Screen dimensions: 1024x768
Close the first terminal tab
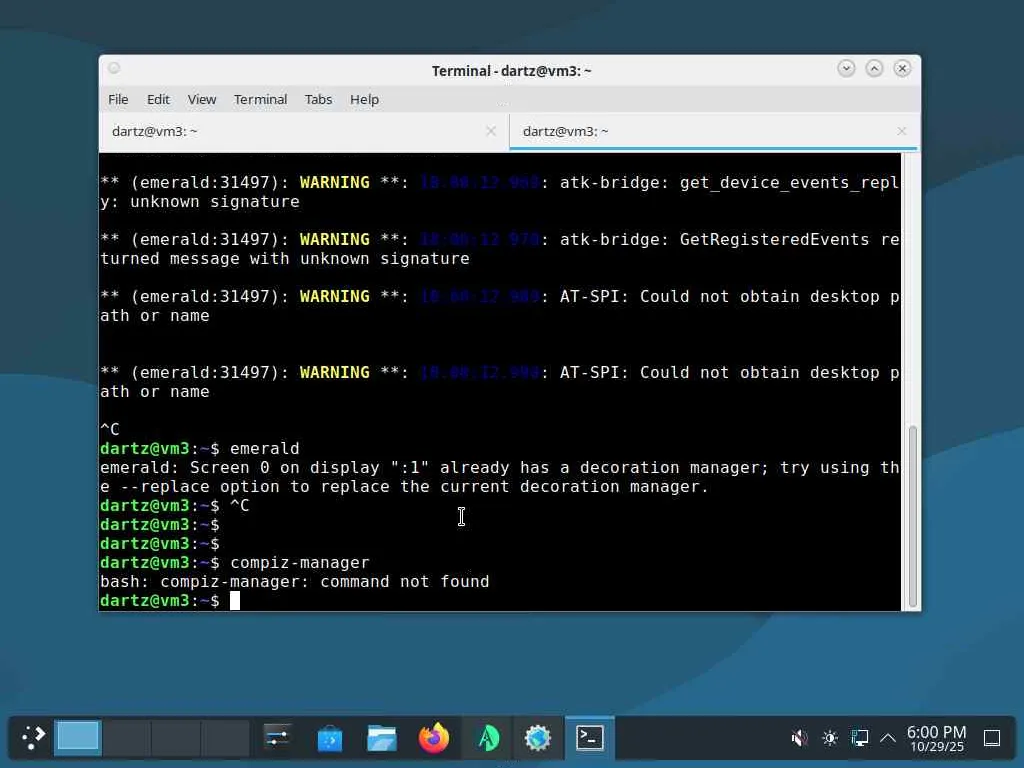pos(491,131)
